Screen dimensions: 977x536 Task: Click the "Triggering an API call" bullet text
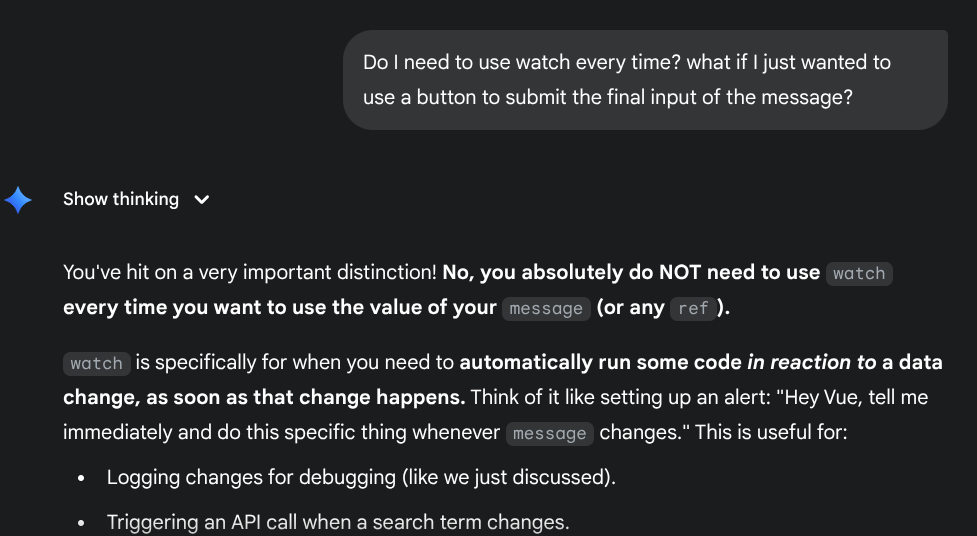tap(338, 521)
